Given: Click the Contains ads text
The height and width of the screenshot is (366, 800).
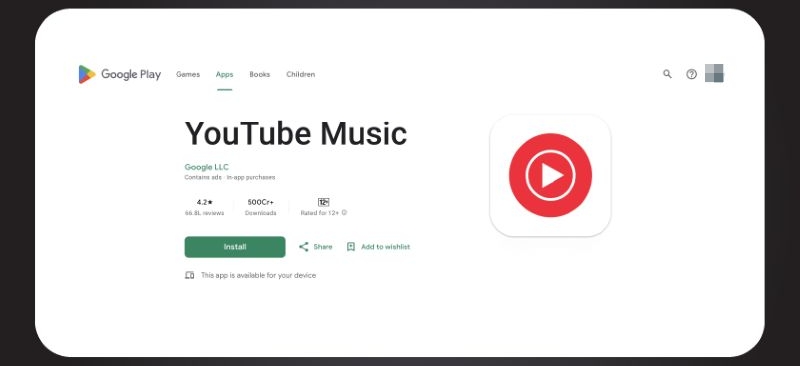Looking at the screenshot, I should pos(203,178).
